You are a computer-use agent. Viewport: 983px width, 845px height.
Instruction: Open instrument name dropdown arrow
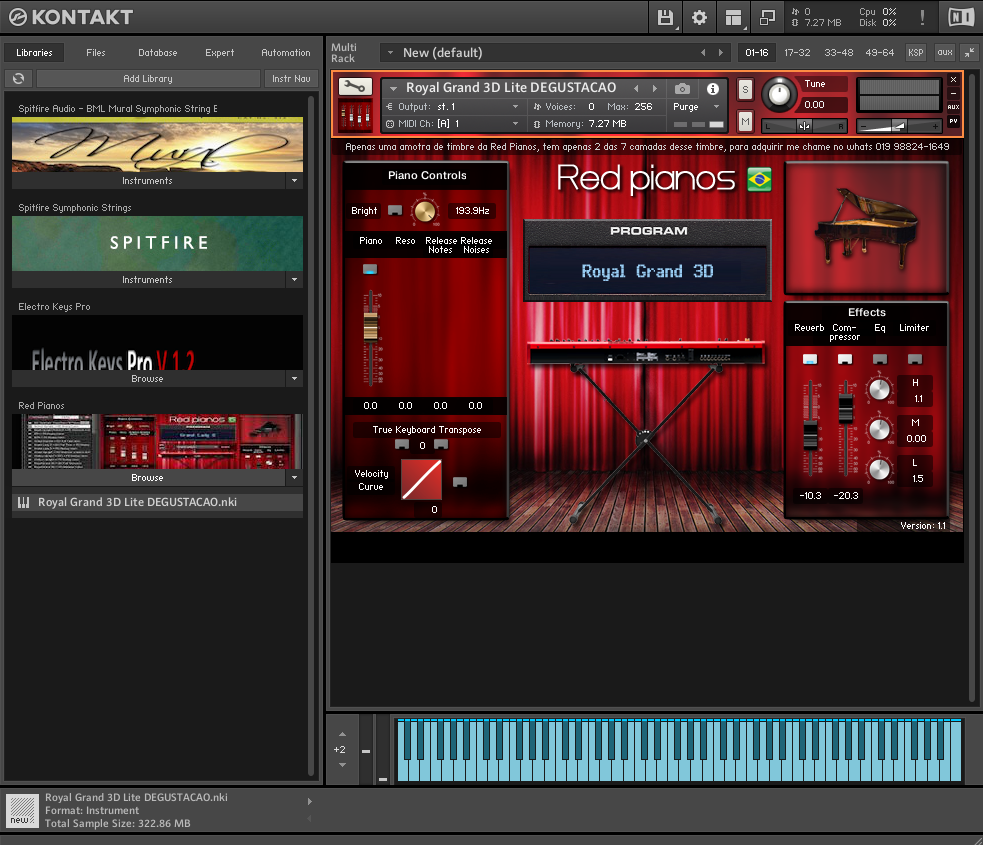point(394,88)
